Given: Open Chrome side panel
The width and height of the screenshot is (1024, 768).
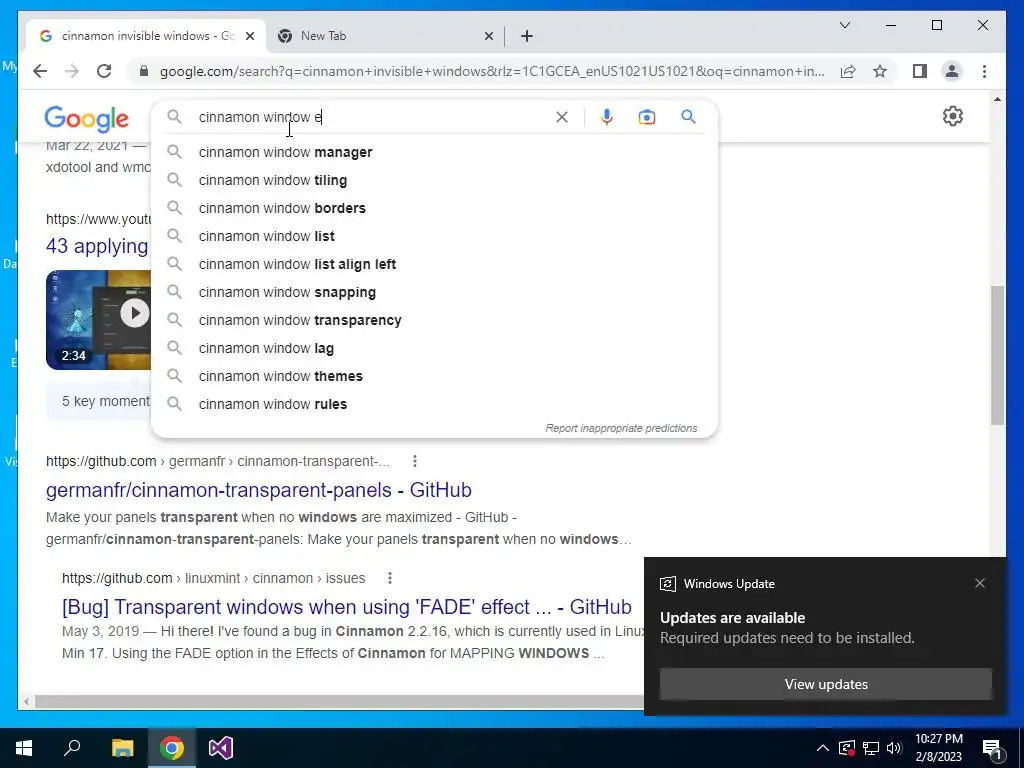Looking at the screenshot, I should pyautogui.click(x=920, y=71).
